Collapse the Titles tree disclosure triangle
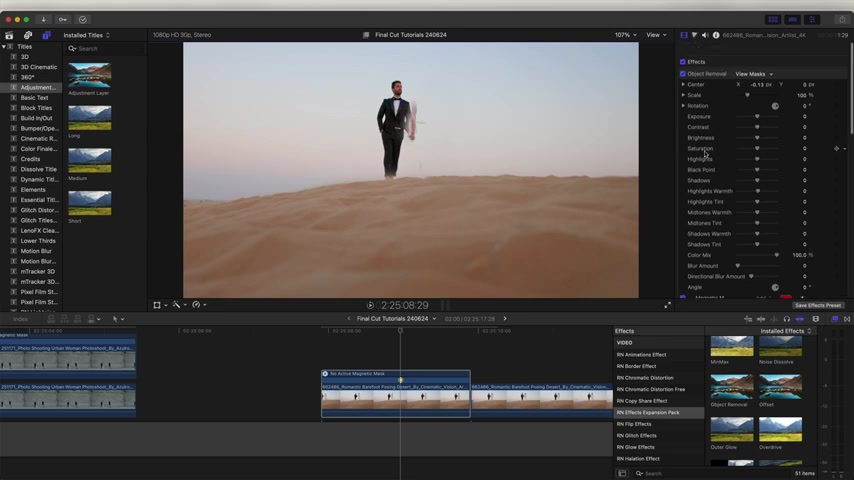854x480 pixels. (x=4, y=47)
